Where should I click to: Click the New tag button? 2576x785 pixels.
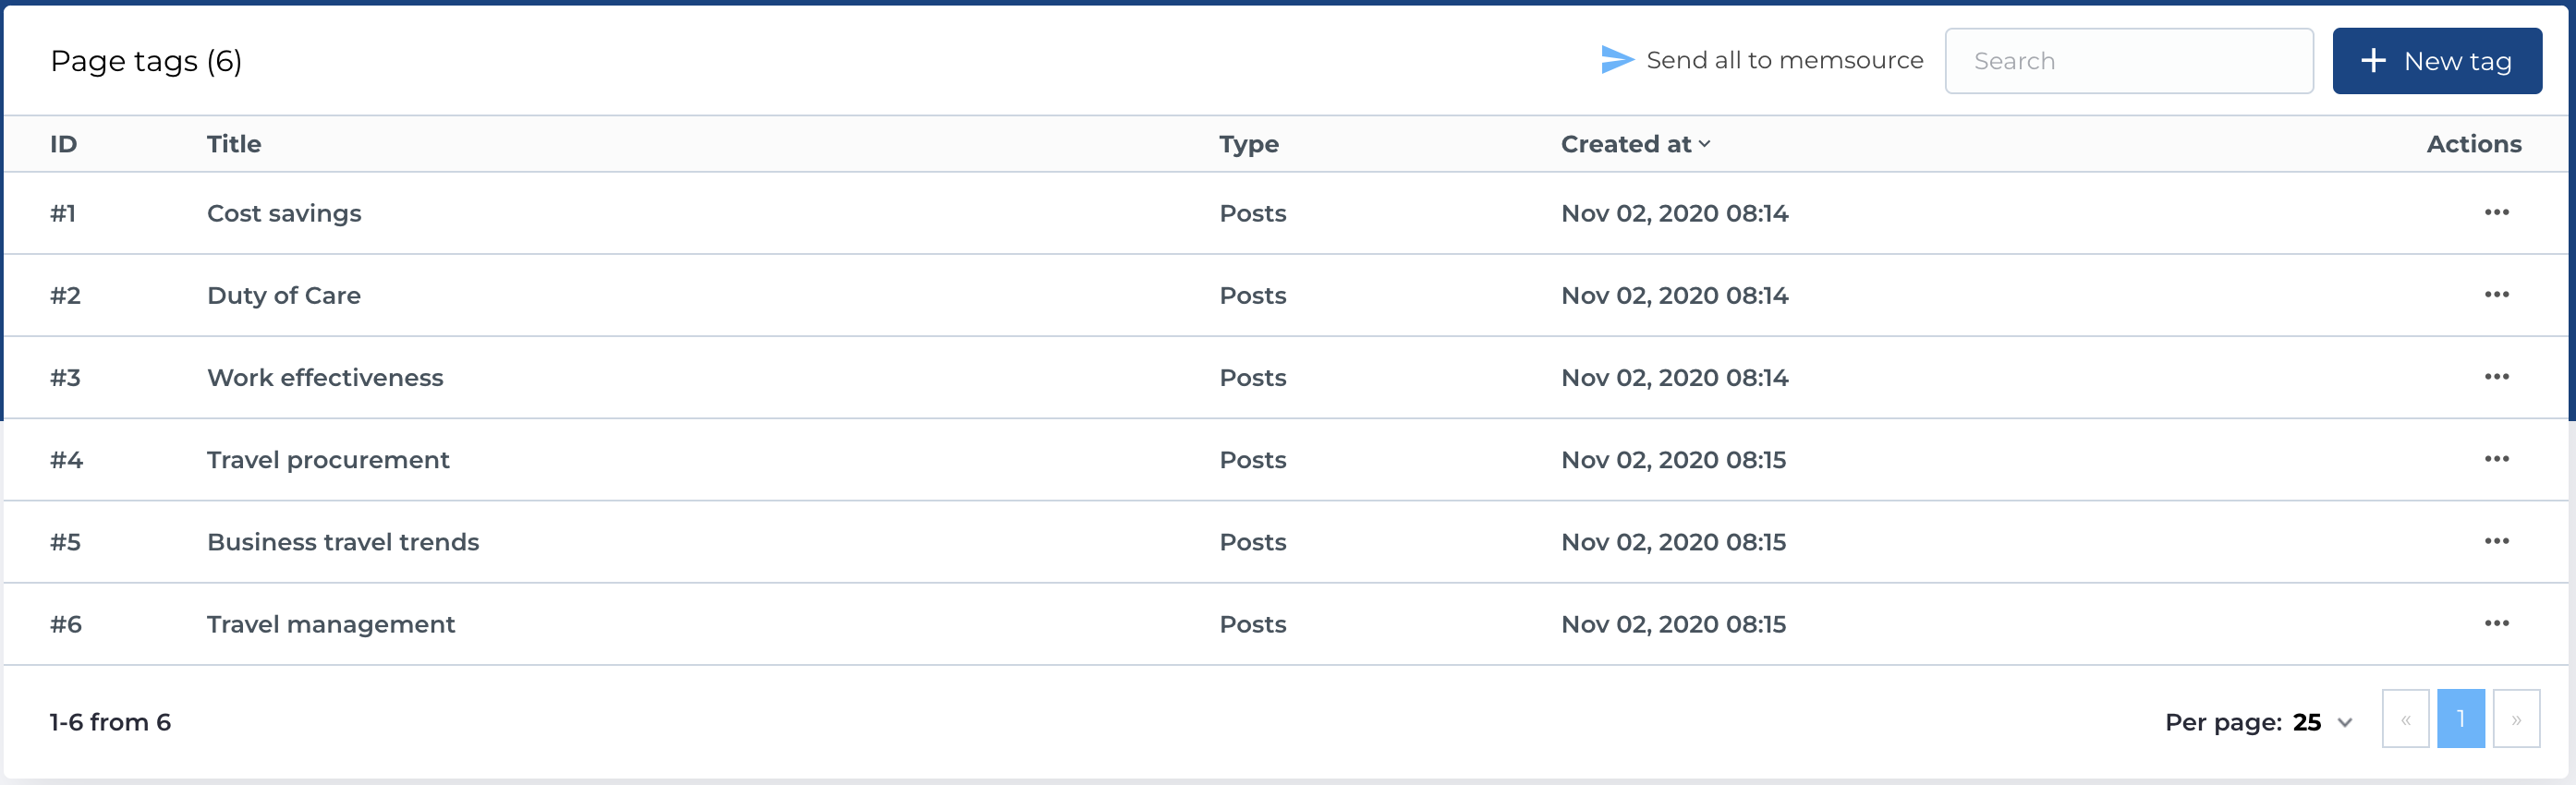tap(2437, 60)
